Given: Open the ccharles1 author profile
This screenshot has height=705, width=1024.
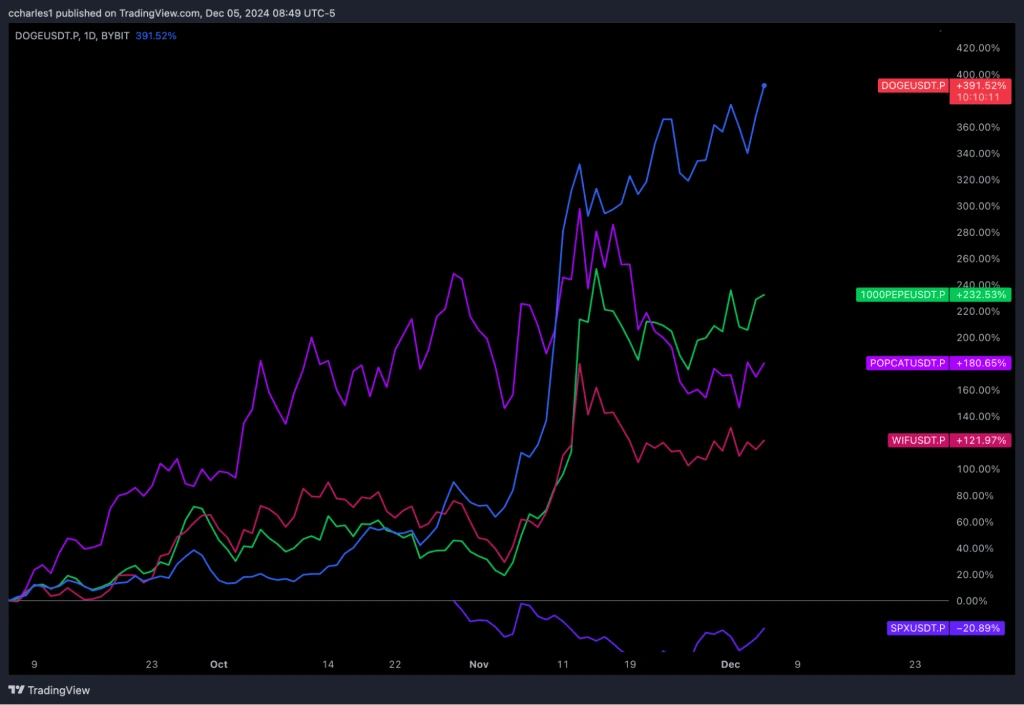Looking at the screenshot, I should pyautogui.click(x=31, y=13).
